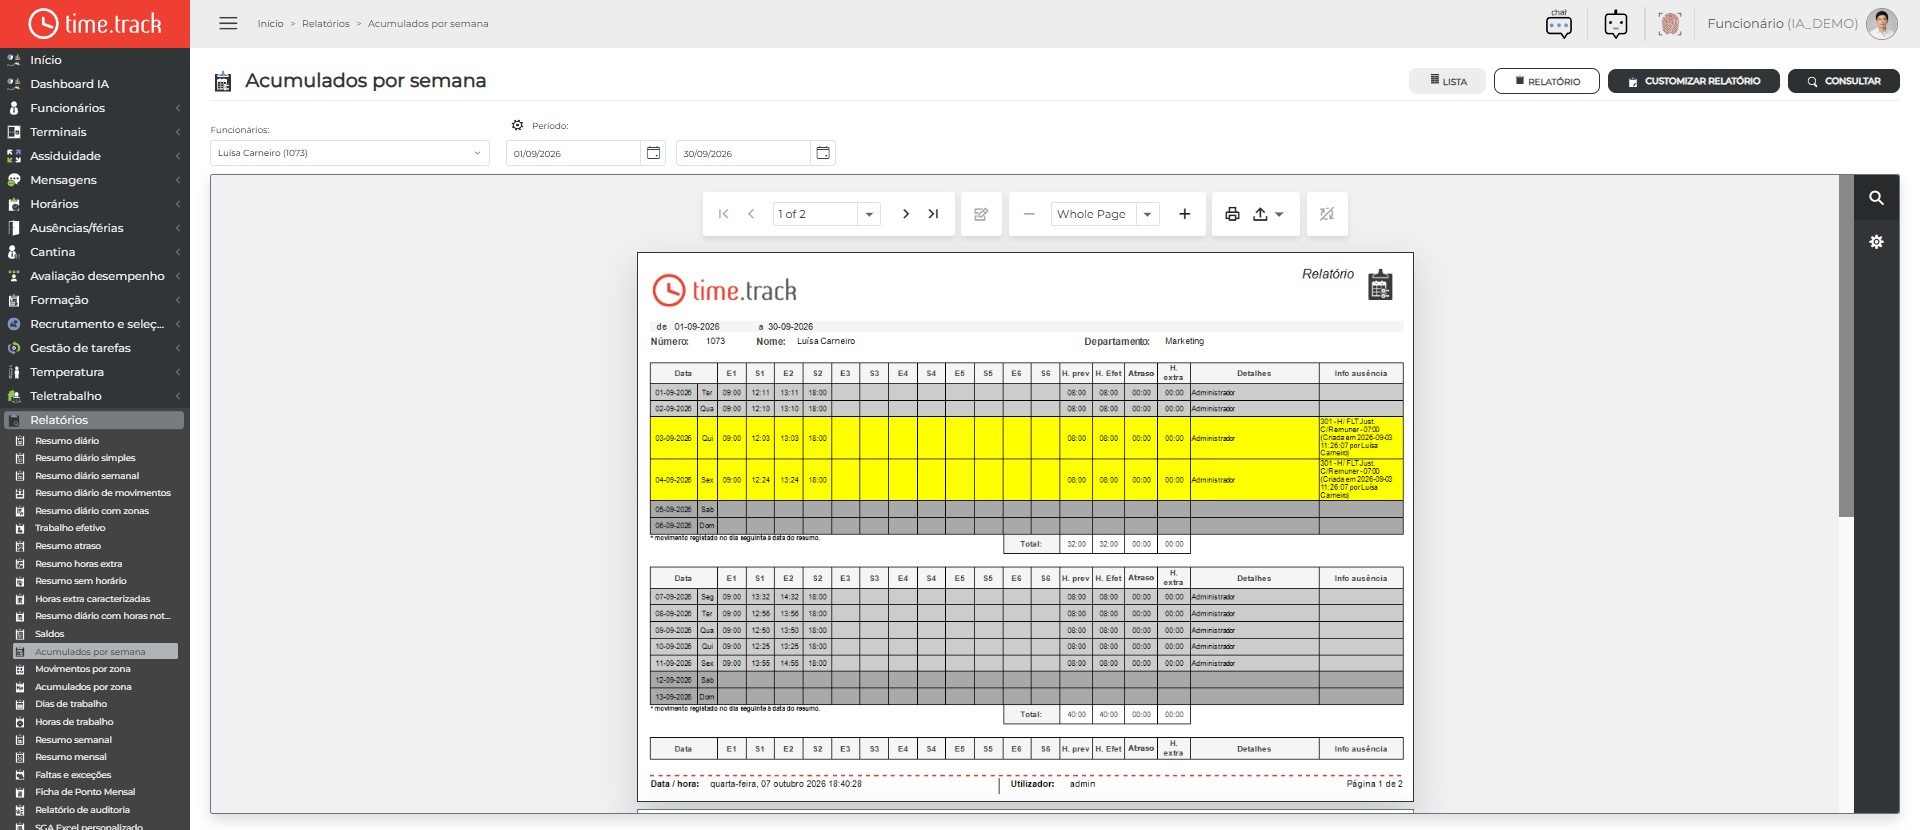
Task: Open viewer settings gear in right panel
Action: (1876, 242)
